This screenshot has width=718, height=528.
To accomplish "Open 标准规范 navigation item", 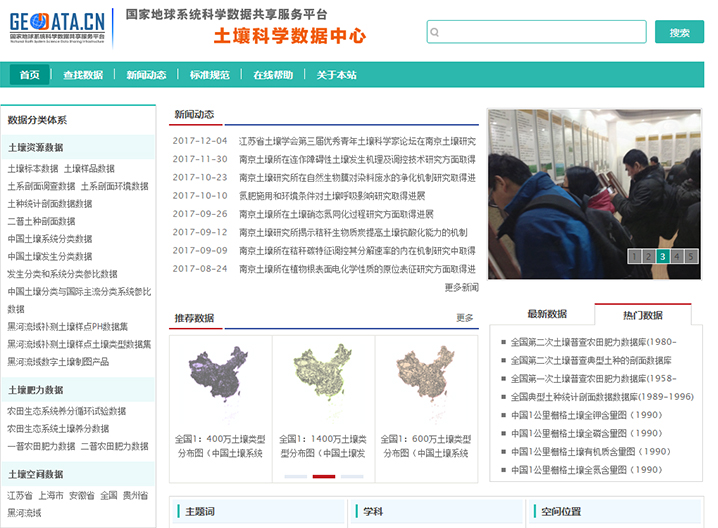I will click(x=210, y=75).
